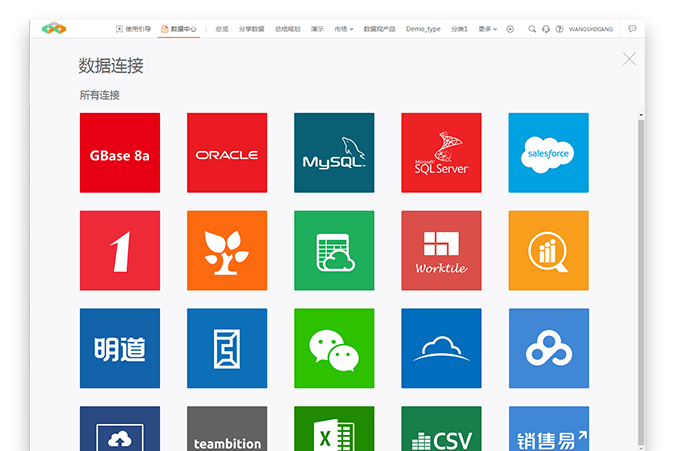Choose the teambition connector

(x=227, y=429)
